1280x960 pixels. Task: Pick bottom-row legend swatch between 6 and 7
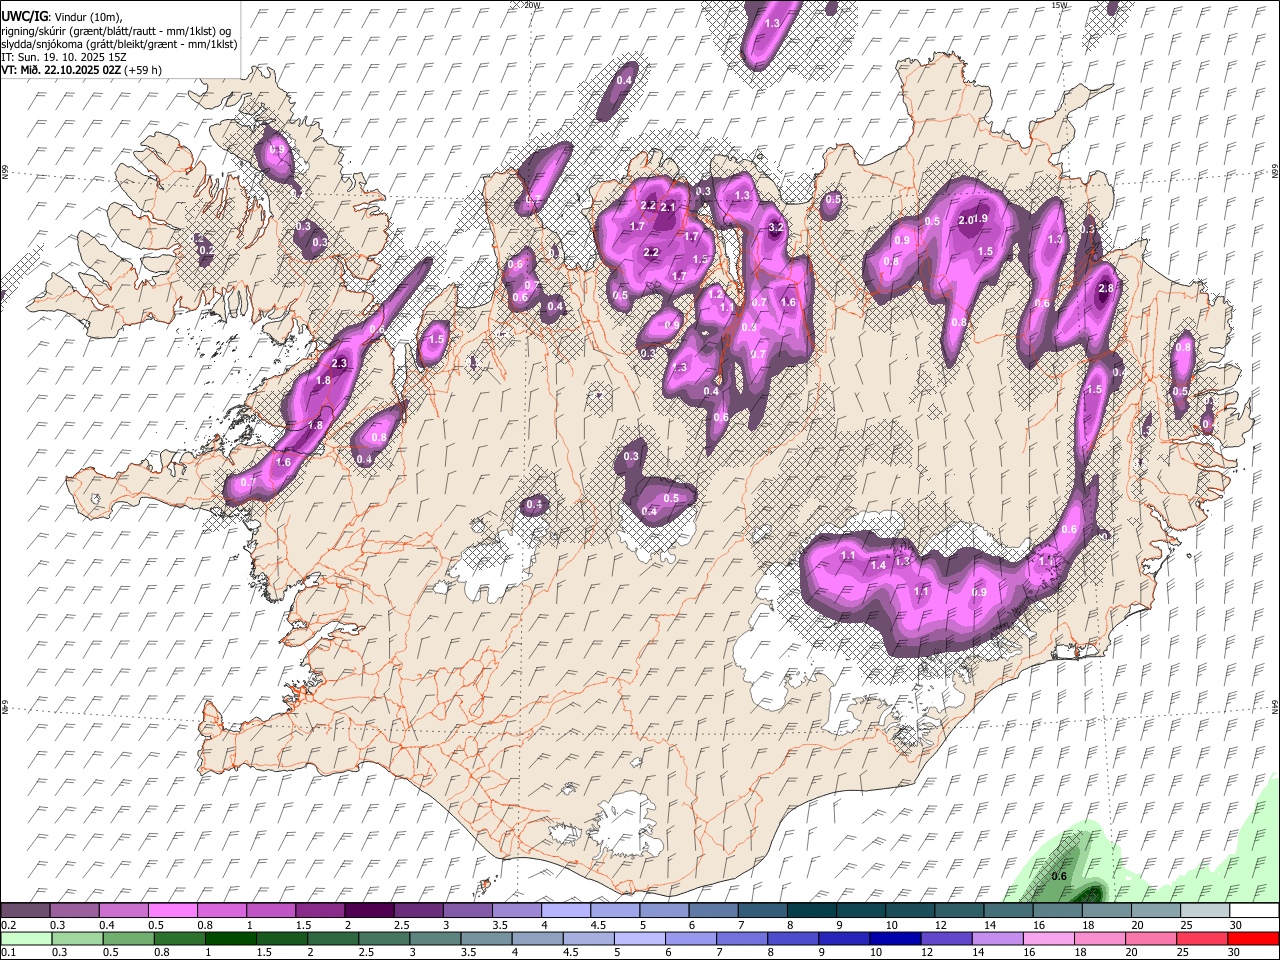pos(689,938)
